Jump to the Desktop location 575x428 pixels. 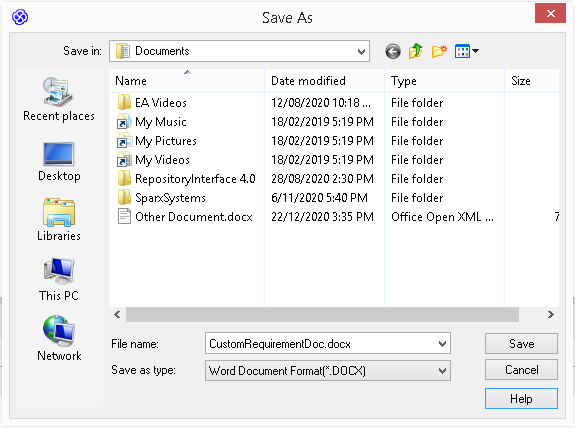click(x=59, y=162)
